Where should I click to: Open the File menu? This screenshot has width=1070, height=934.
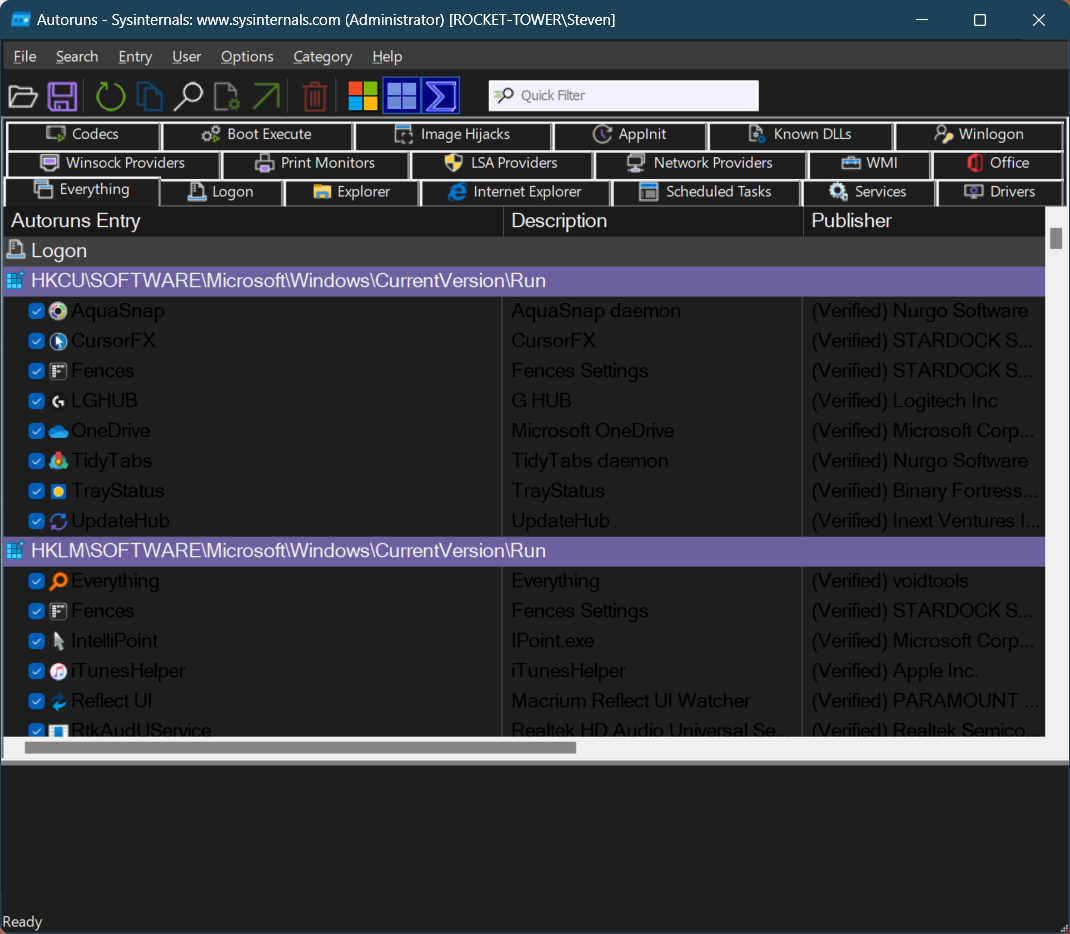pos(25,57)
